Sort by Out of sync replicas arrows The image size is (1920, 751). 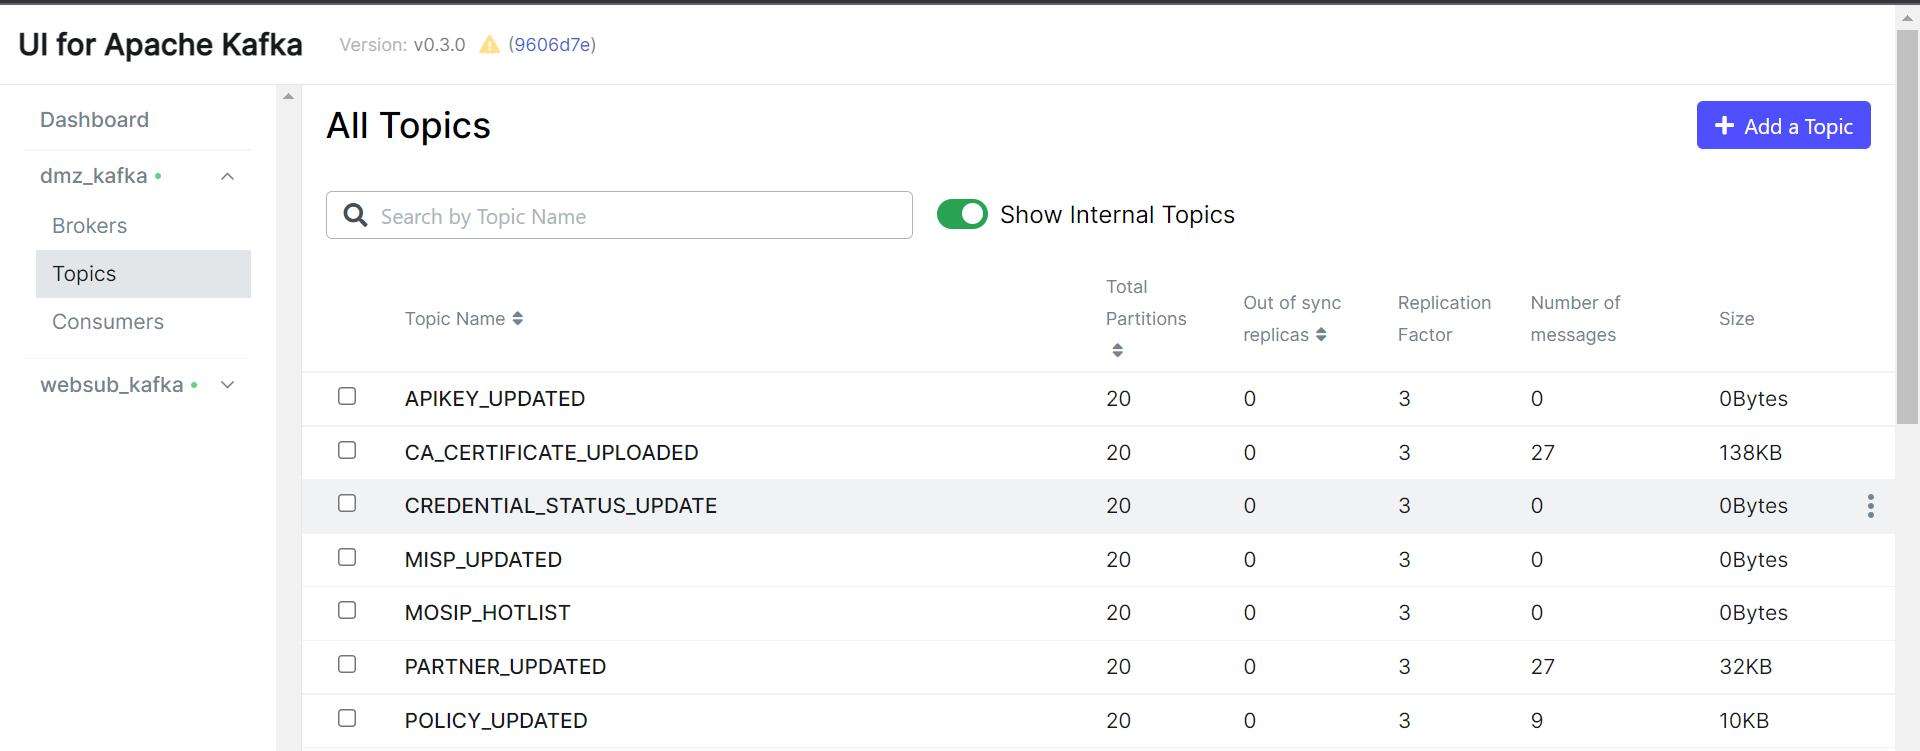tap(1321, 335)
